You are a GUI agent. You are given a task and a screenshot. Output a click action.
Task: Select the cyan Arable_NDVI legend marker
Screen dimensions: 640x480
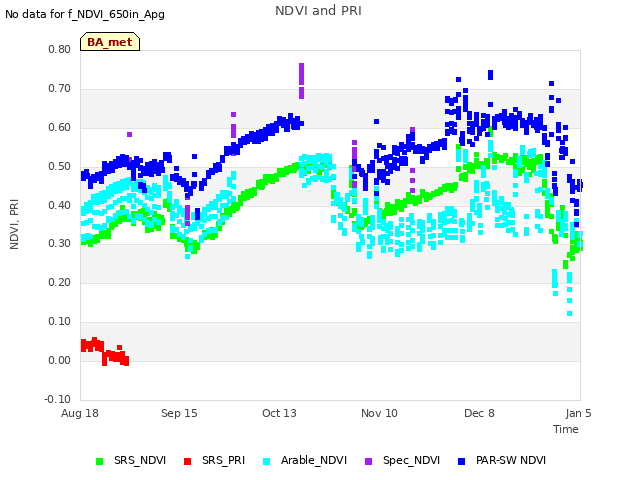click(x=267, y=462)
